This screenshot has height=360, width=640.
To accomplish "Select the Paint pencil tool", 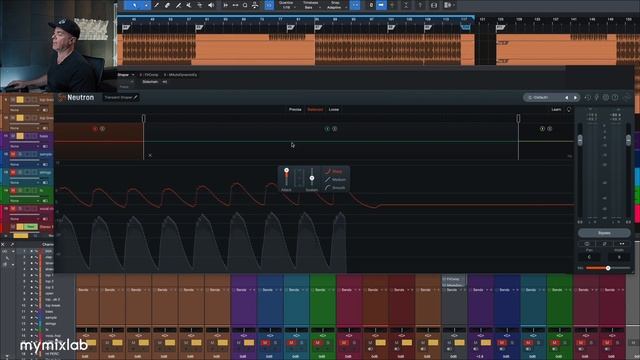I will (x=156, y=5).
